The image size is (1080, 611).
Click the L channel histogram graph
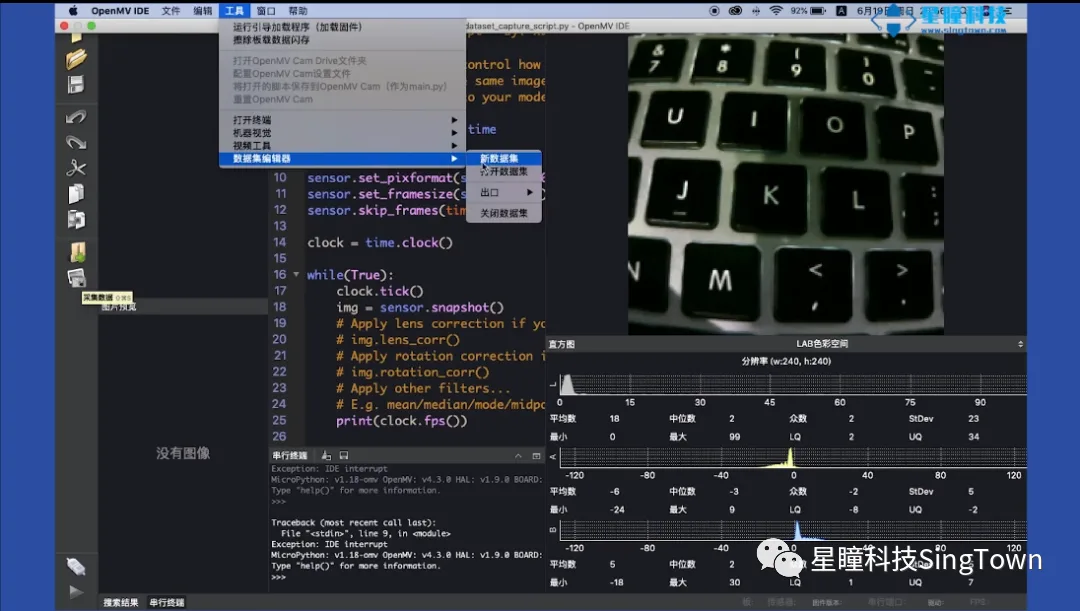tap(793, 384)
